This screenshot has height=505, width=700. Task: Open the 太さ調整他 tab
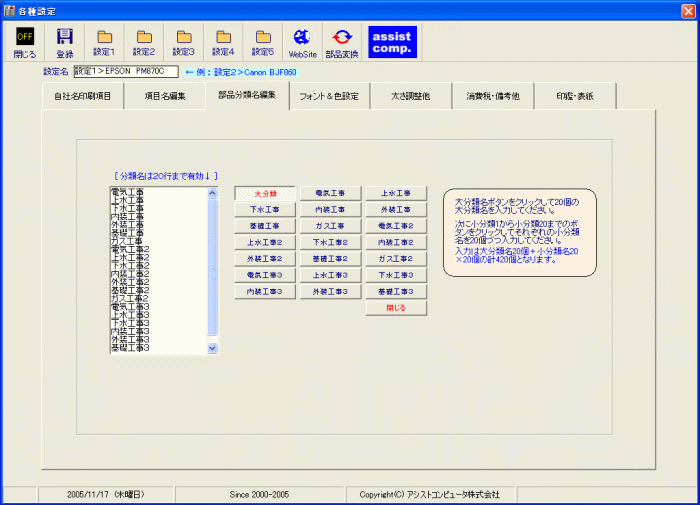pos(411,96)
